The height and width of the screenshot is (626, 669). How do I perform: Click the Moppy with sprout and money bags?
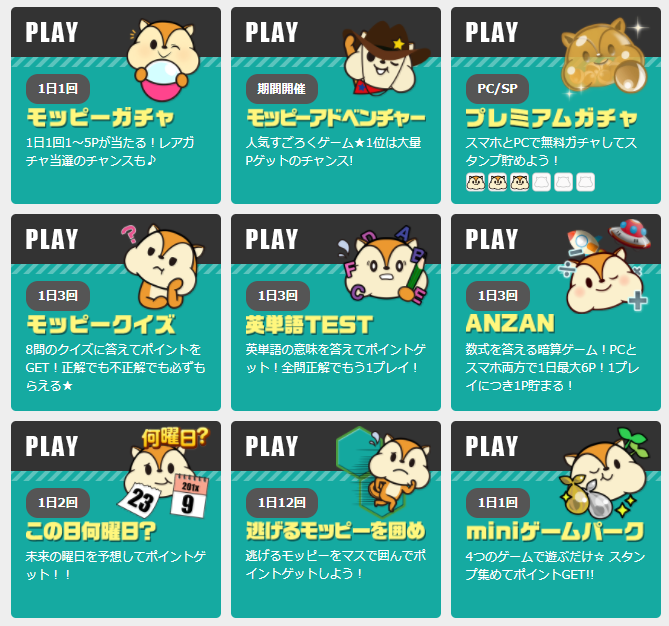[x=605, y=472]
